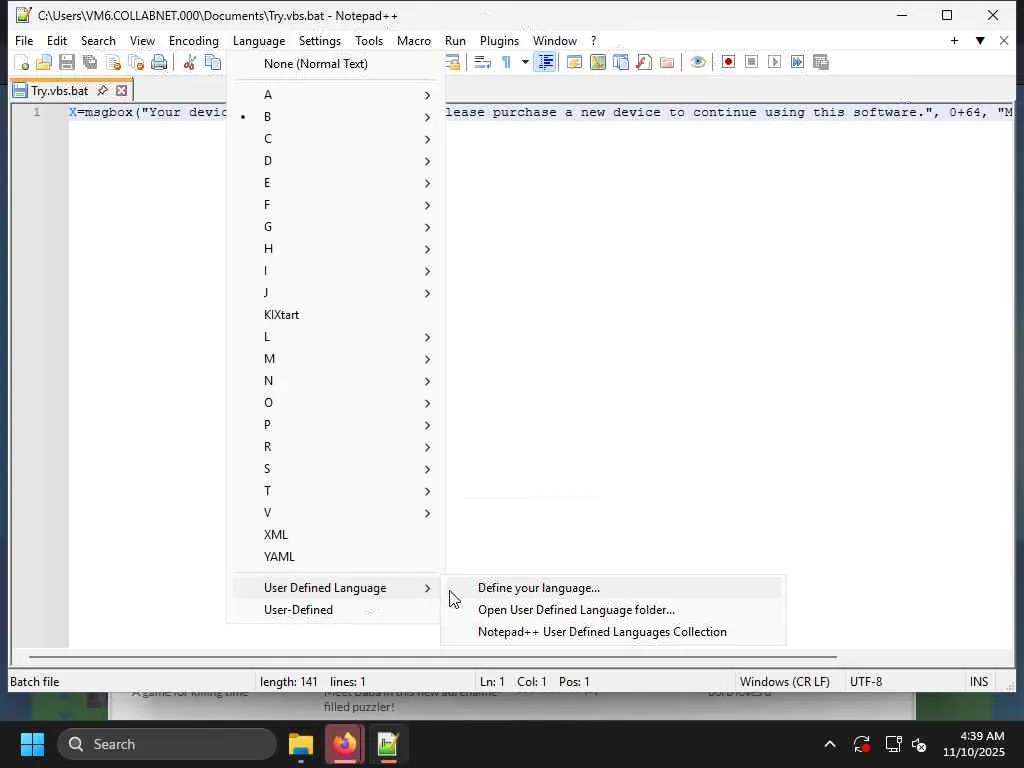Open dropdown arrow beside pilcrow icon

point(524,62)
